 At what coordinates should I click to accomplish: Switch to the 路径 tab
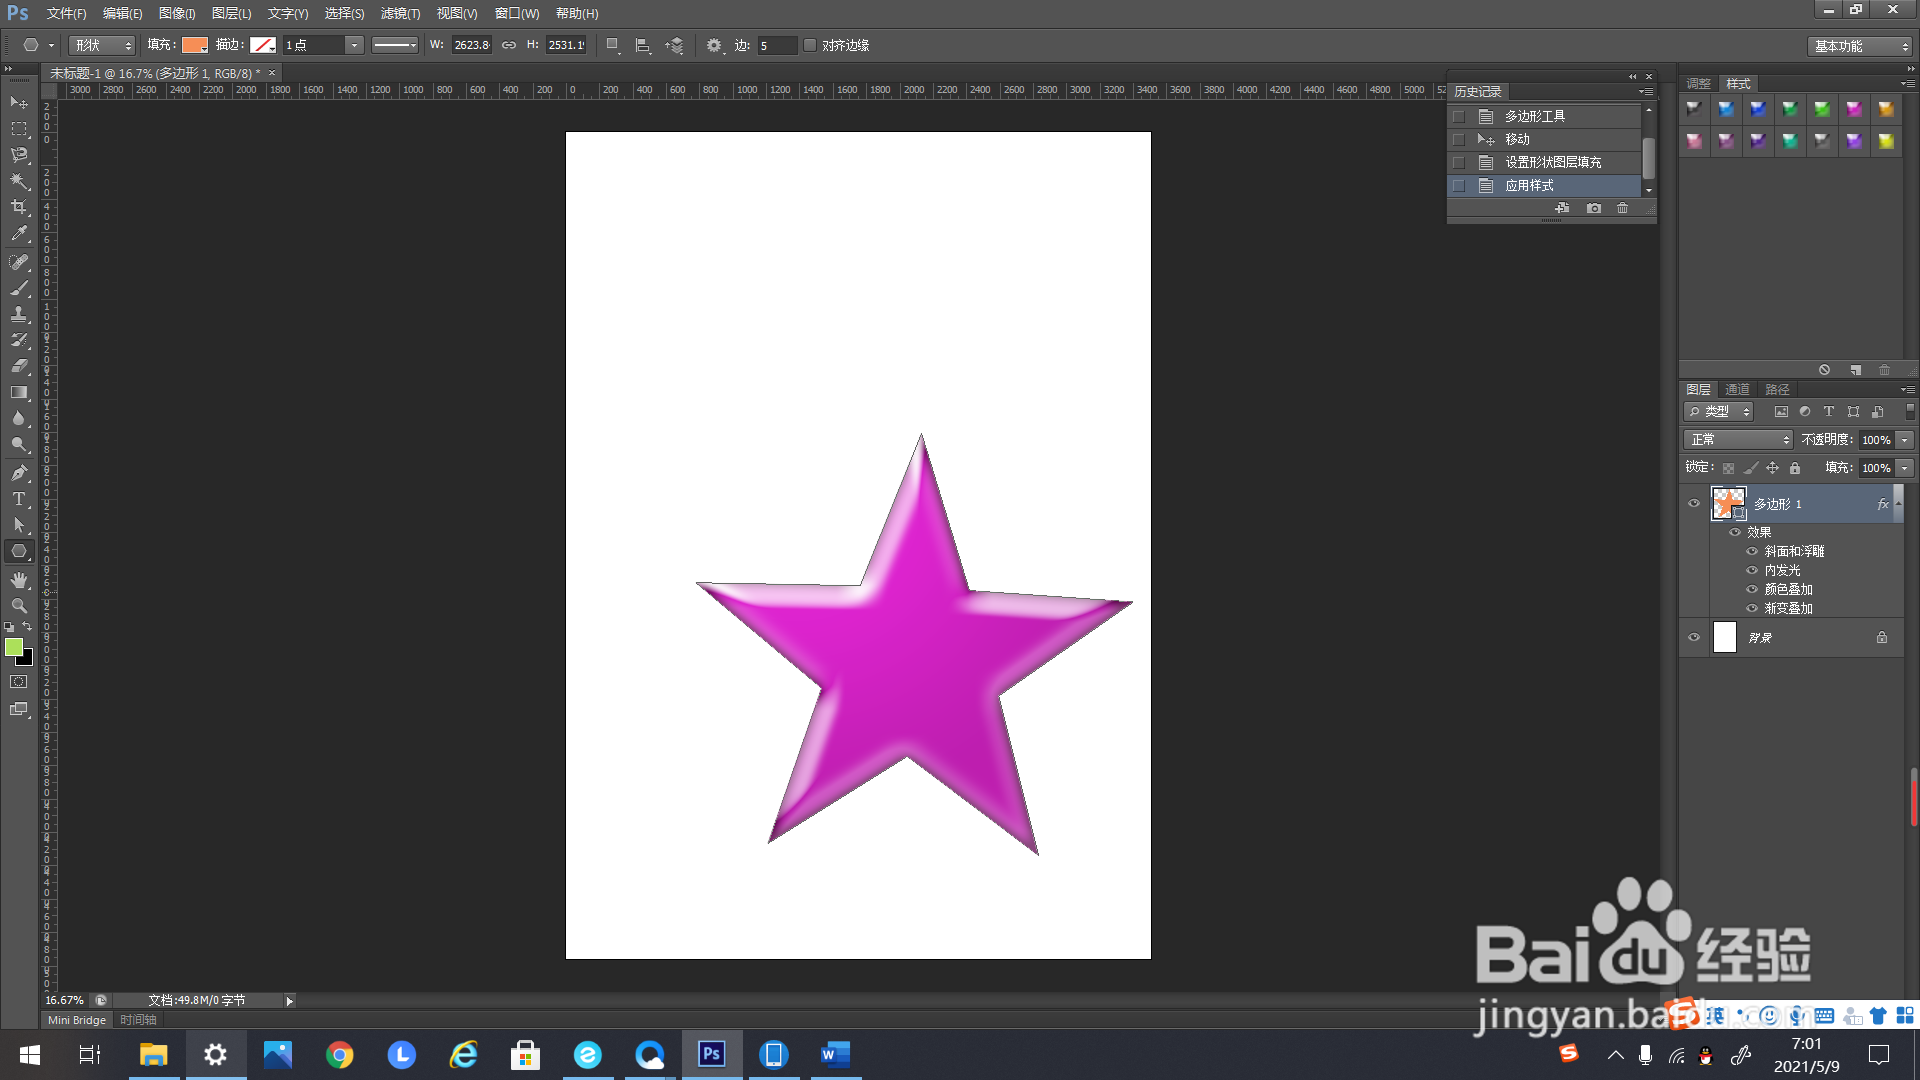tap(1777, 389)
